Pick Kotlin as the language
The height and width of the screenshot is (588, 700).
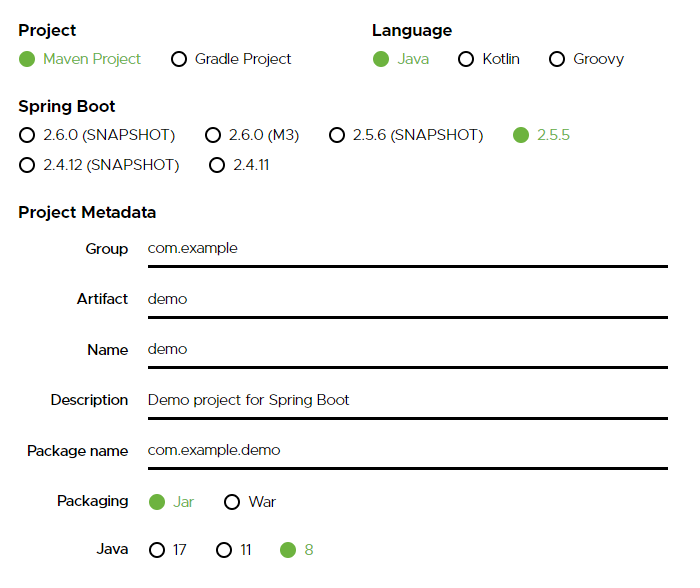[x=466, y=59]
